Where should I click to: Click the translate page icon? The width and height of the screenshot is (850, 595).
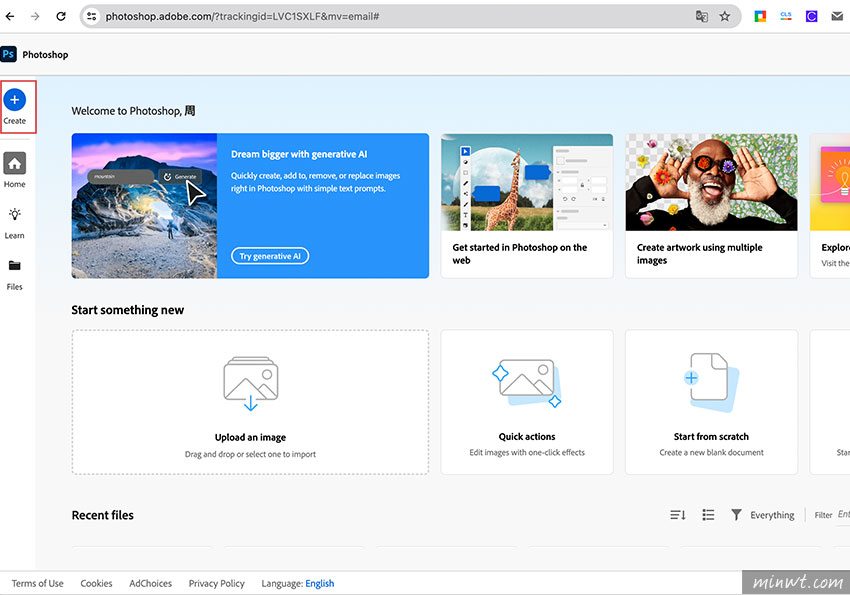[x=701, y=16]
